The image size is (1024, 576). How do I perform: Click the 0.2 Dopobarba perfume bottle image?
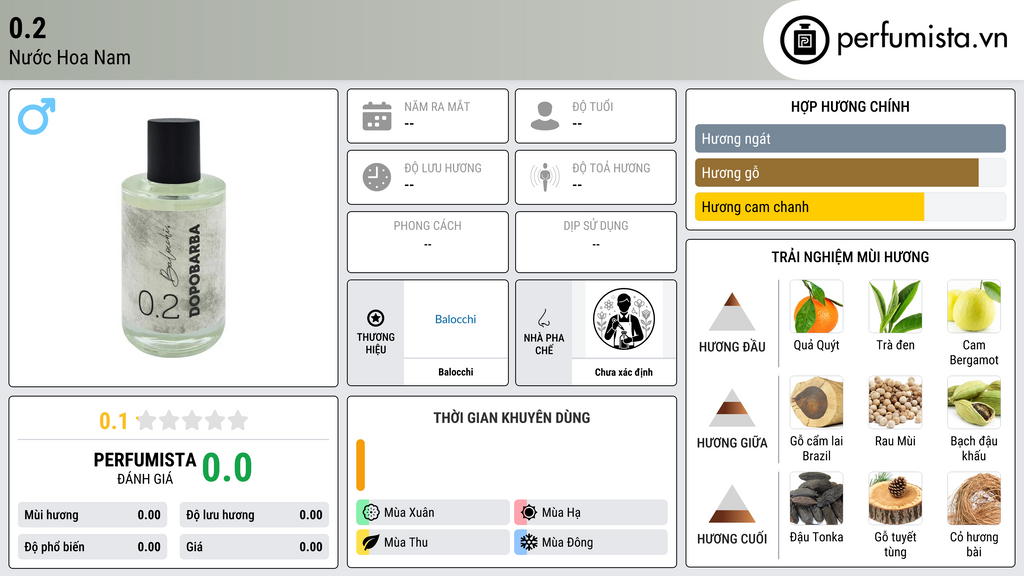174,238
